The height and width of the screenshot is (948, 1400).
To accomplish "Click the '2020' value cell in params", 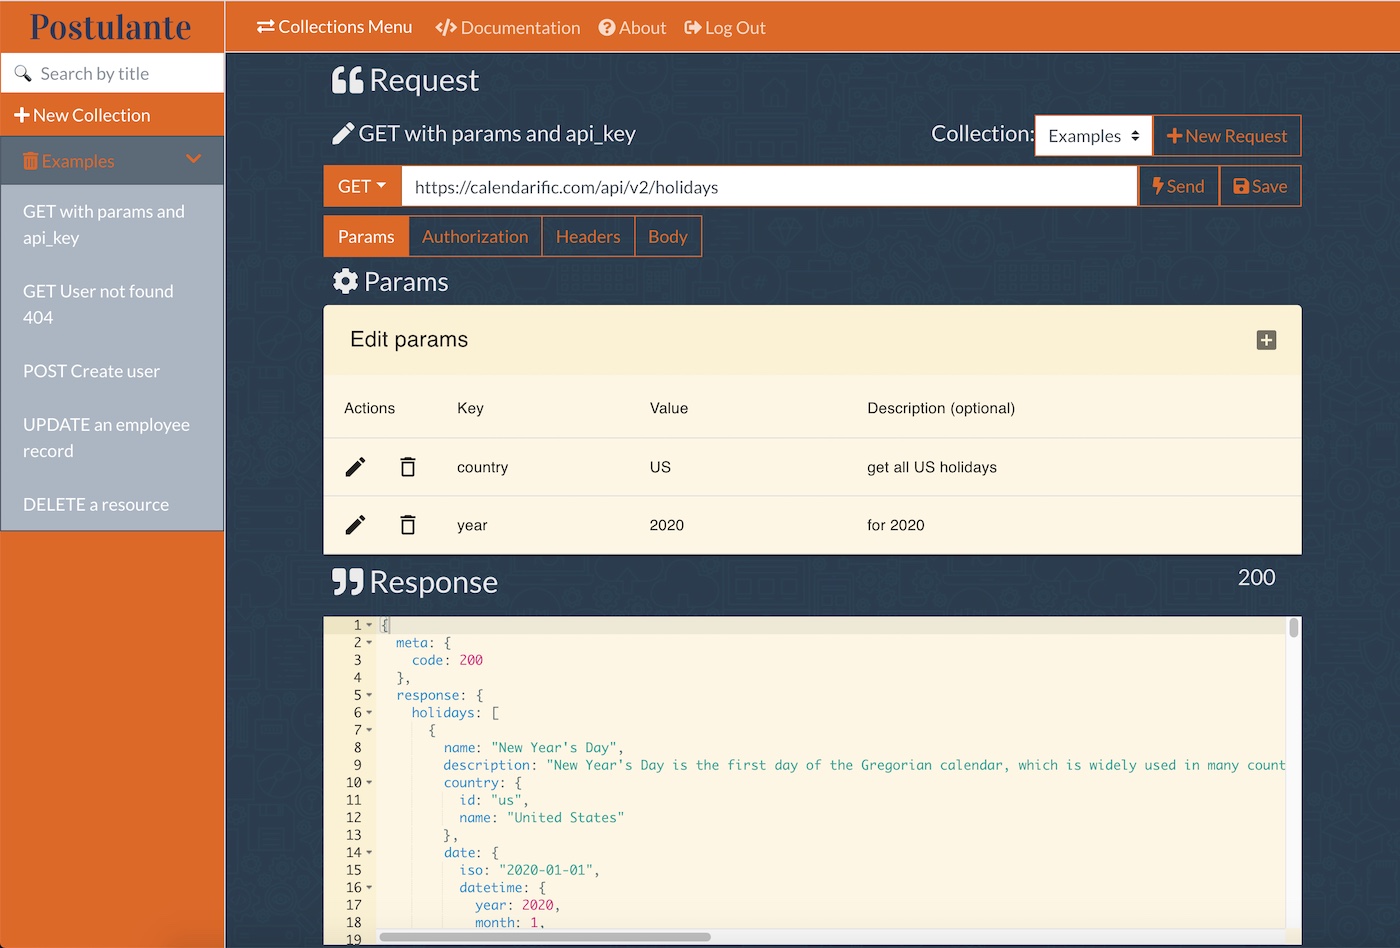I will (x=667, y=525).
